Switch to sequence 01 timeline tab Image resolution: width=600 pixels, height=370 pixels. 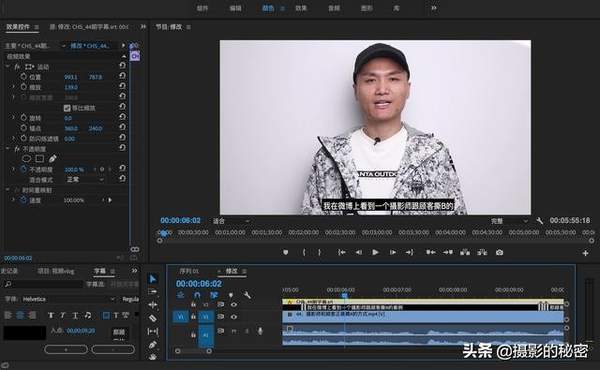[189, 271]
